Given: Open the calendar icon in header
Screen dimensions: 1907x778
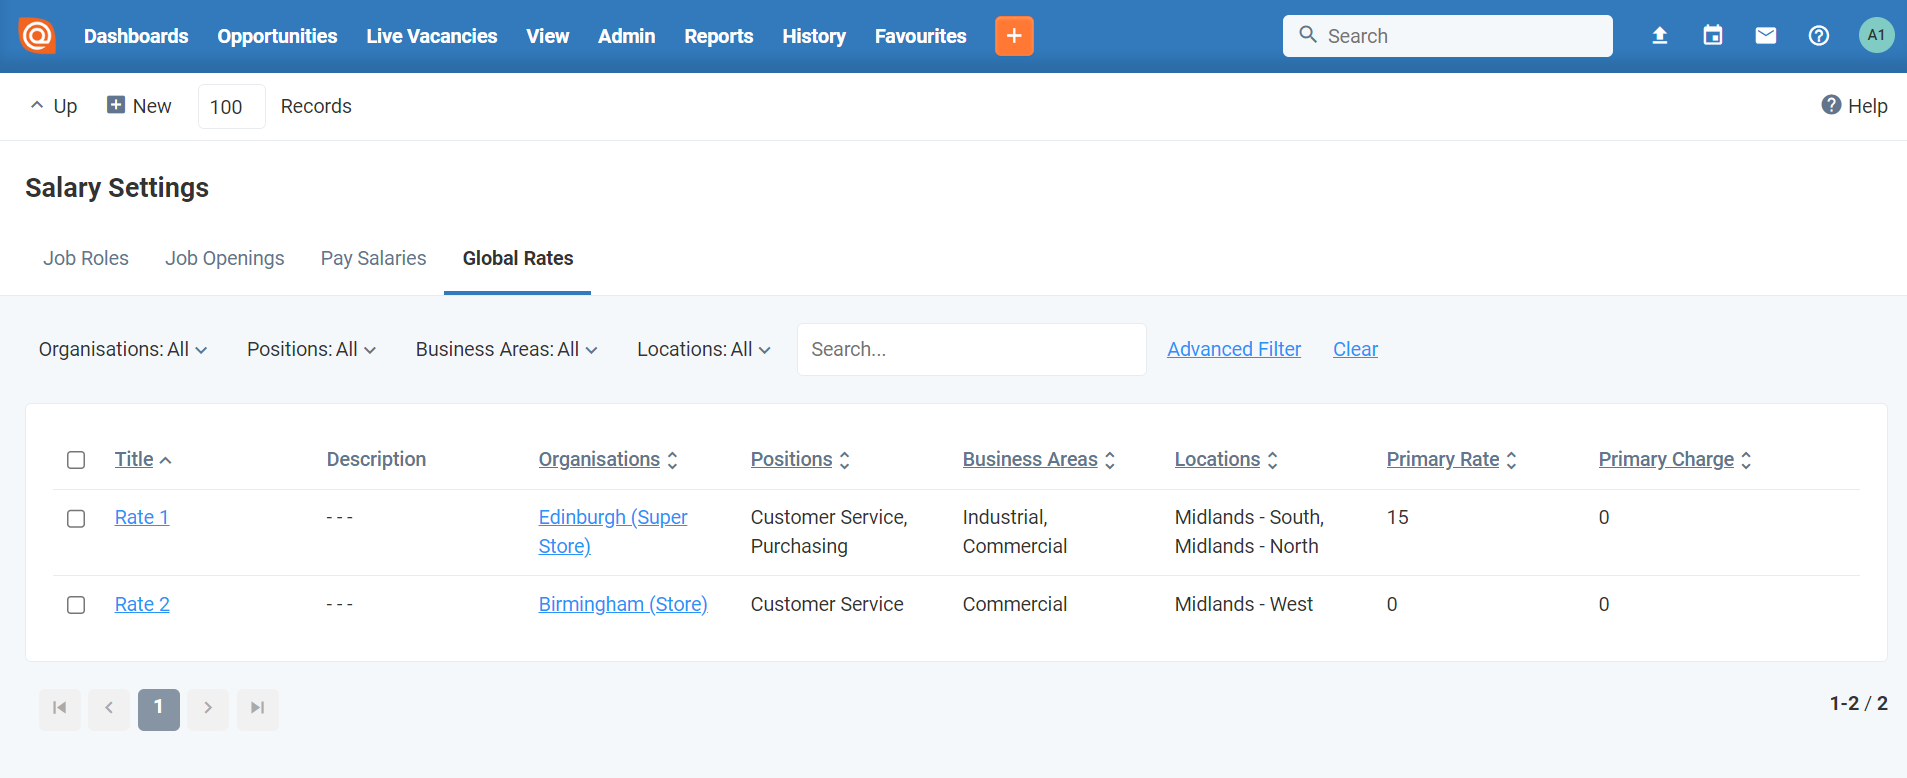Looking at the screenshot, I should 1713,36.
